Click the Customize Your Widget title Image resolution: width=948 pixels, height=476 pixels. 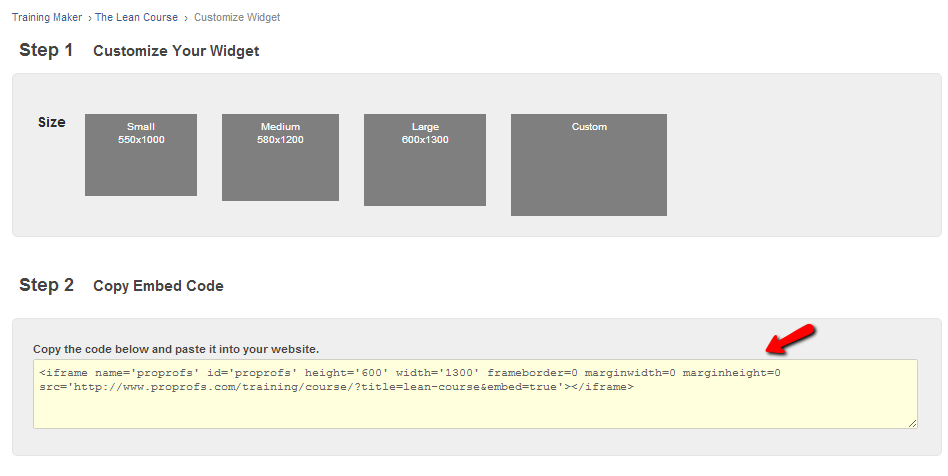coord(176,51)
